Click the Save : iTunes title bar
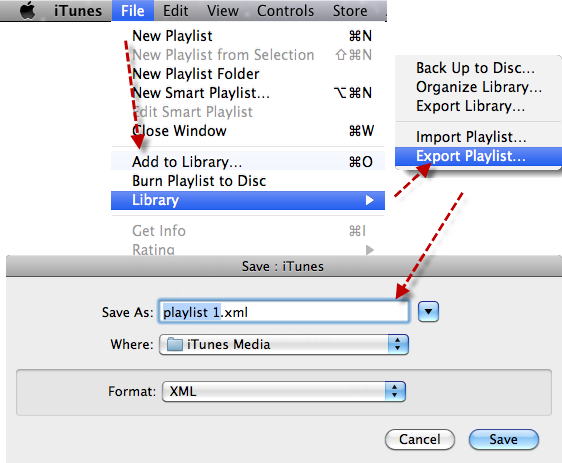Image resolution: width=562 pixels, height=463 pixels. [284, 266]
